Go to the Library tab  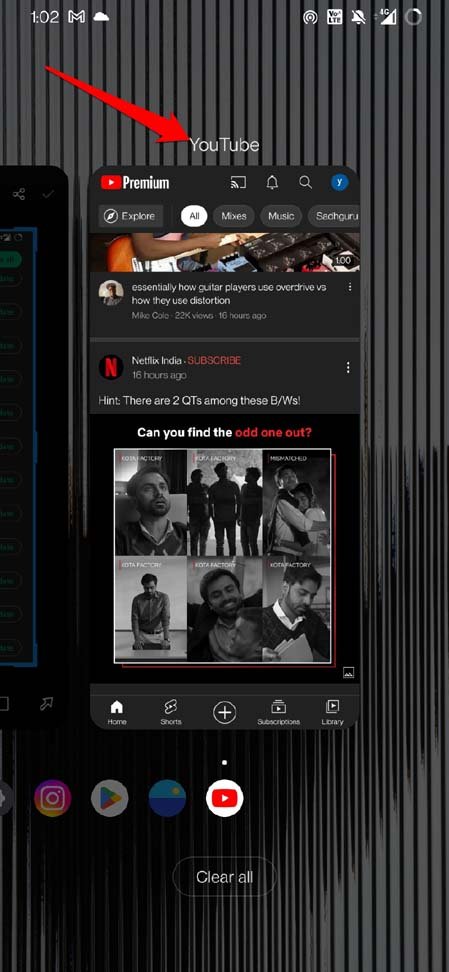(x=332, y=712)
